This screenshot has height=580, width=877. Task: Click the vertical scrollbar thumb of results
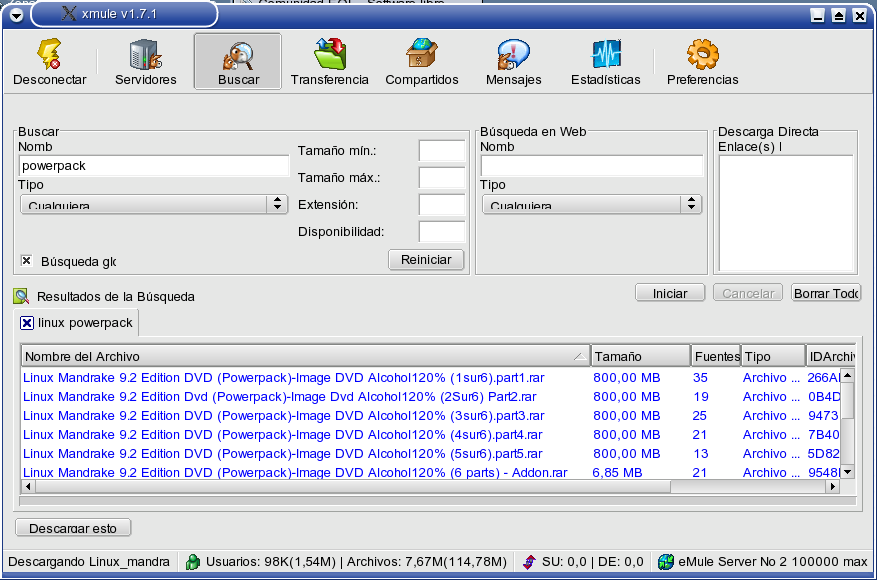pyautogui.click(x=848, y=400)
